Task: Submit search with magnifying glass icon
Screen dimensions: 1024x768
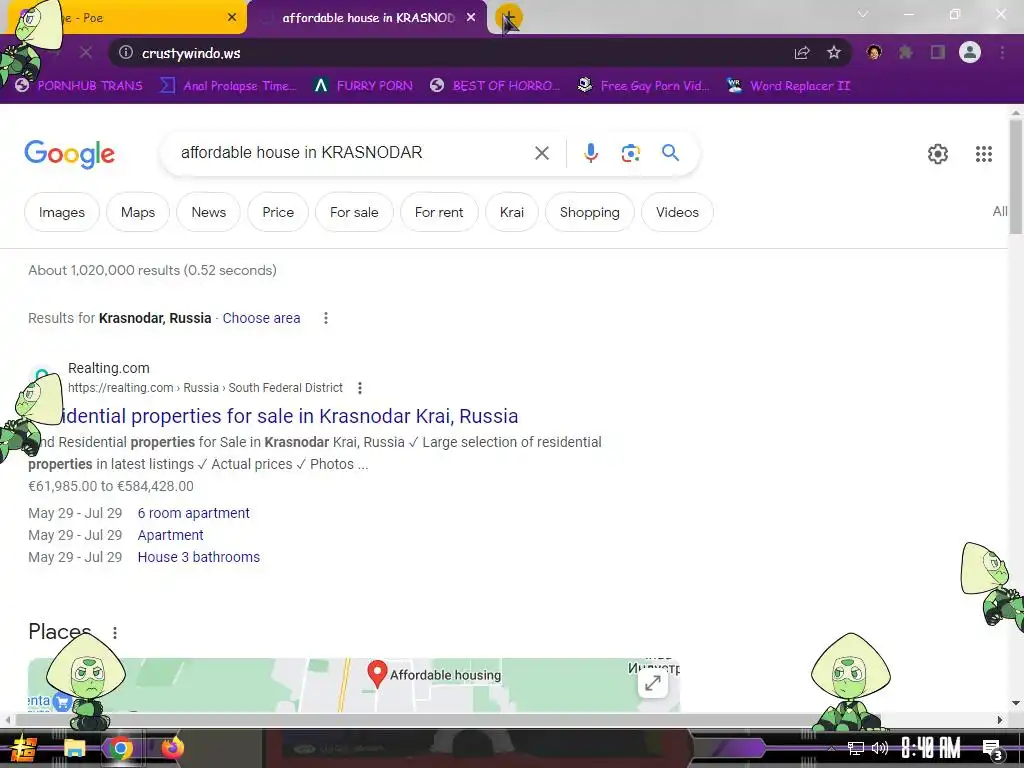Action: tap(670, 153)
